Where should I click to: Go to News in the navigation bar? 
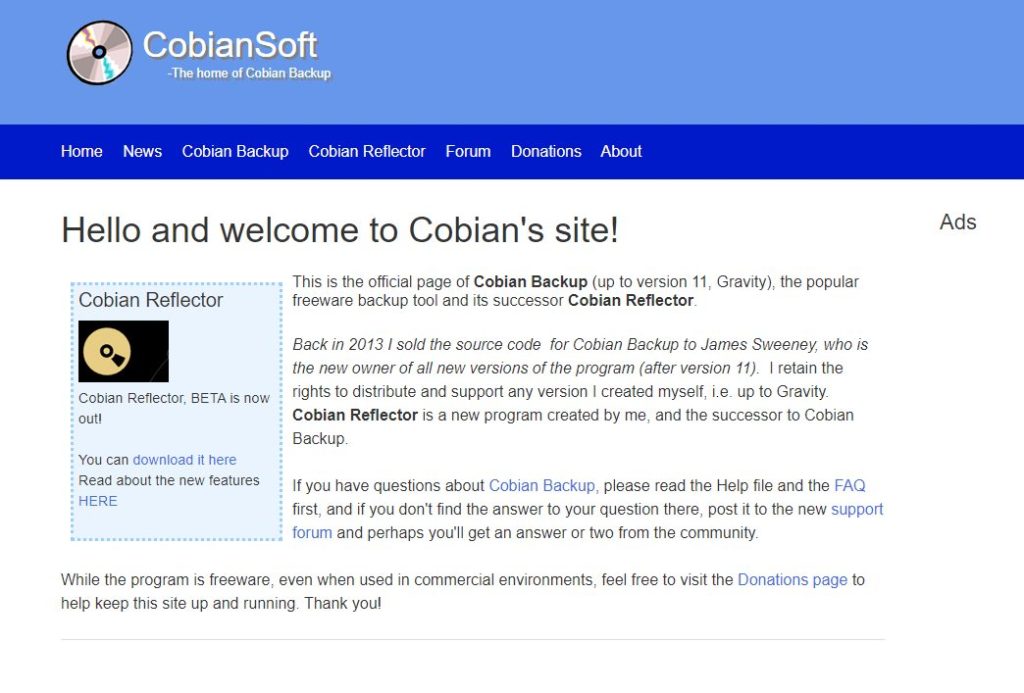coord(142,152)
